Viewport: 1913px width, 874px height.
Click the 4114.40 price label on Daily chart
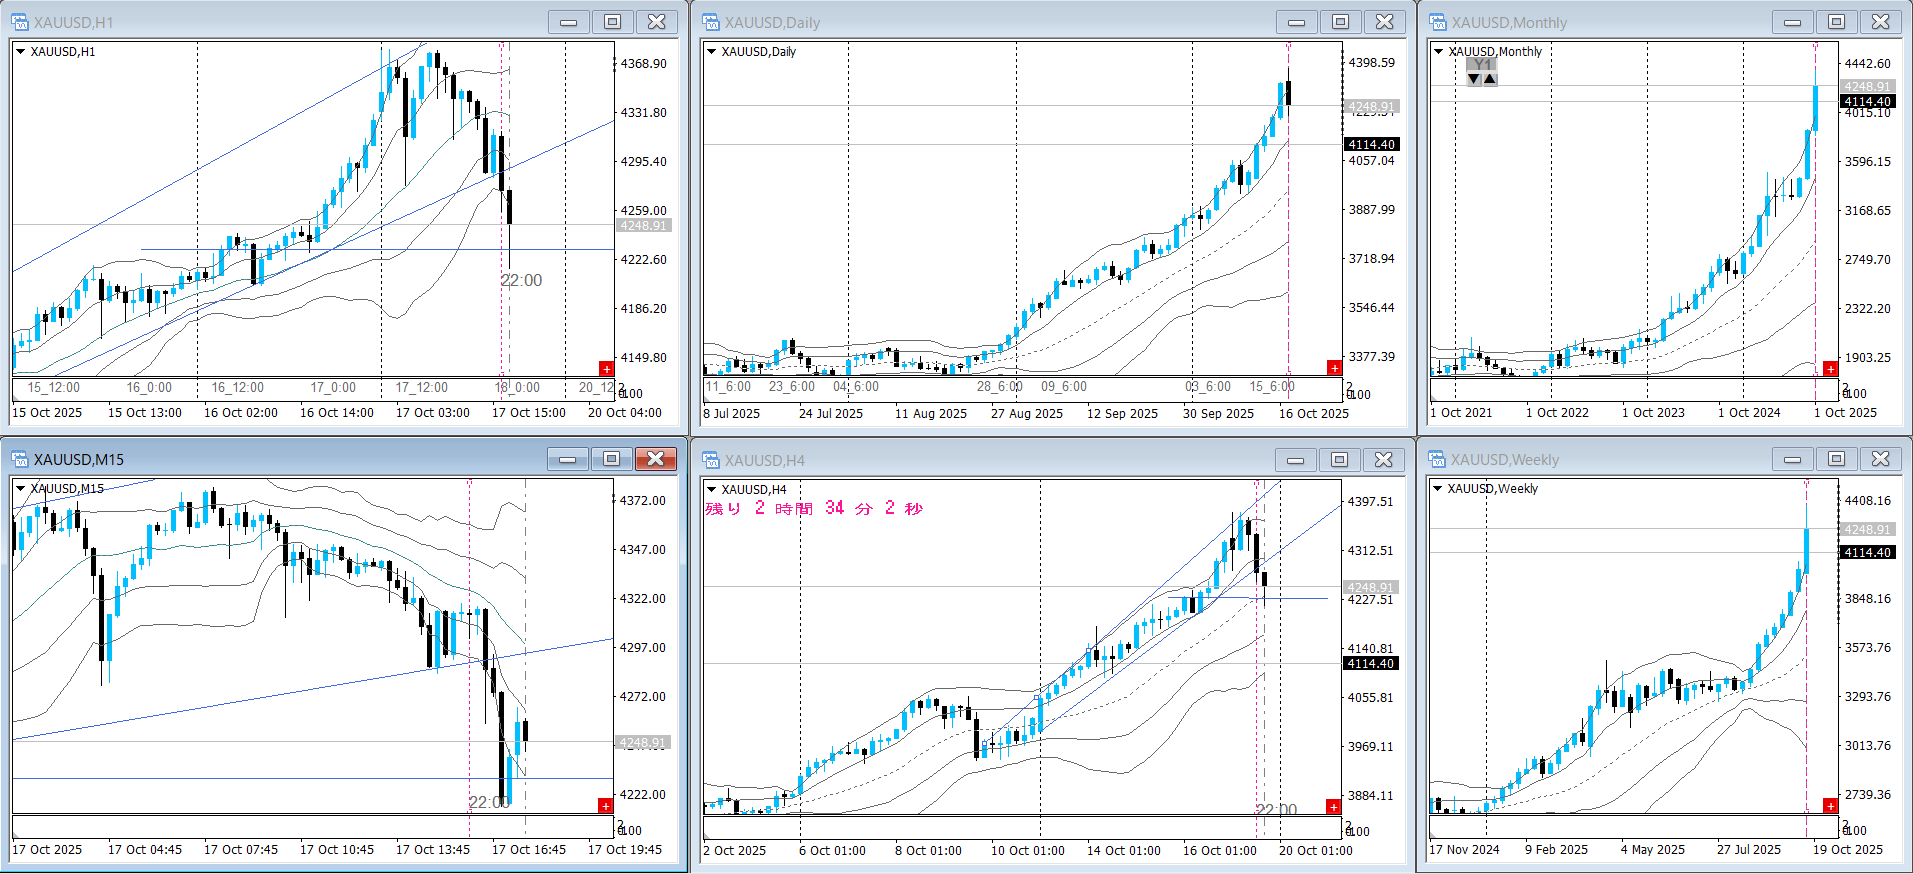click(x=1371, y=145)
